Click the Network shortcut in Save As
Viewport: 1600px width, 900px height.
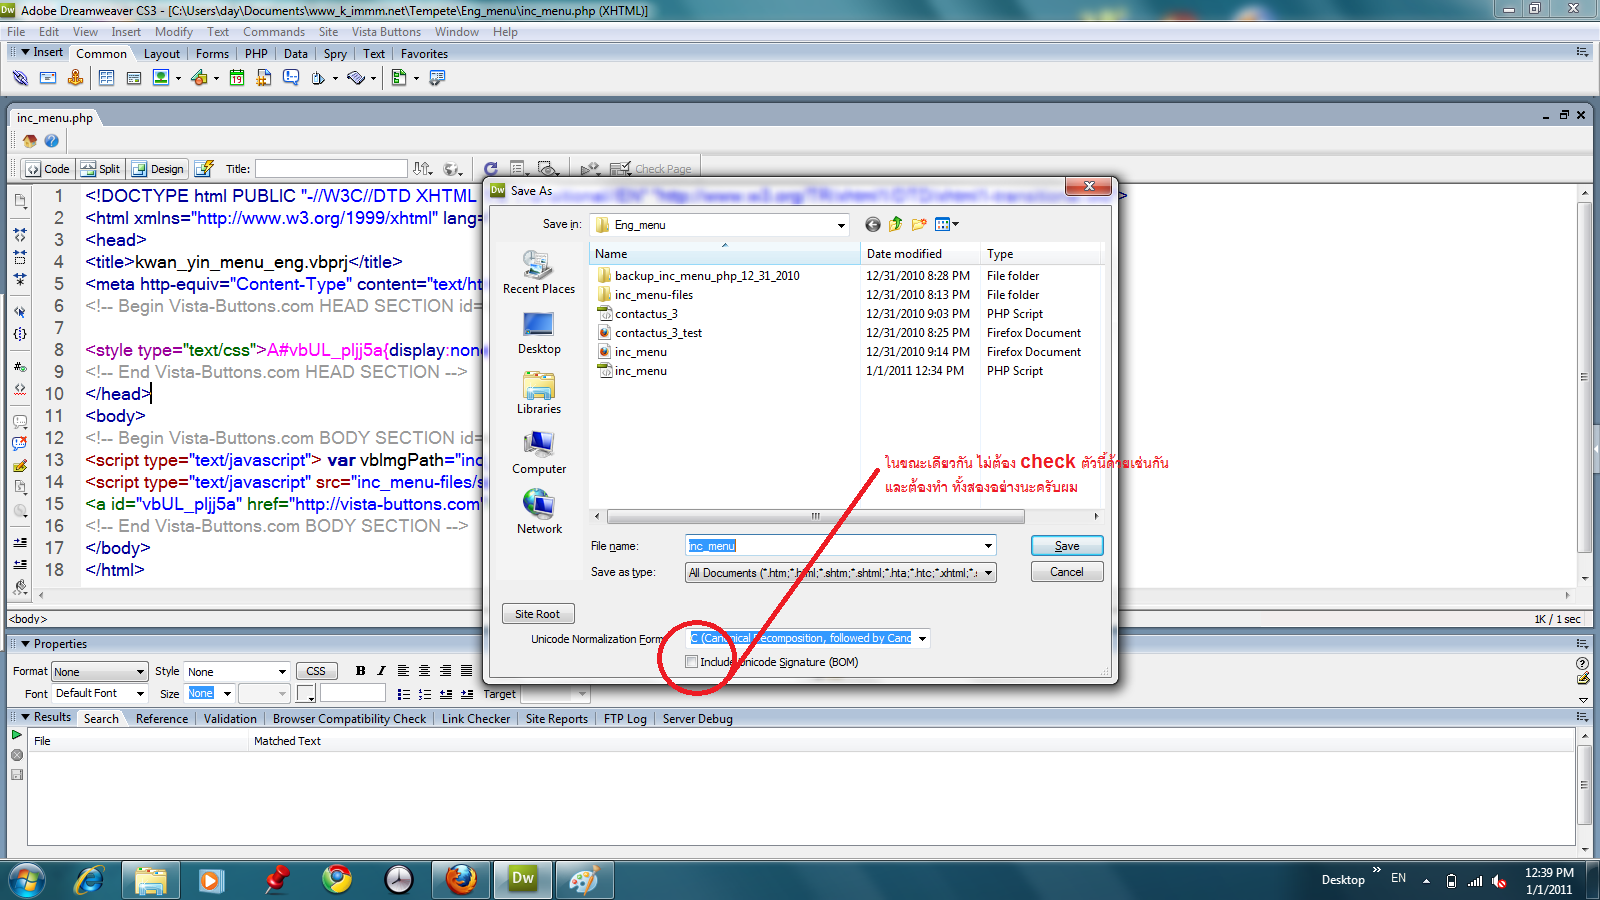(x=539, y=513)
